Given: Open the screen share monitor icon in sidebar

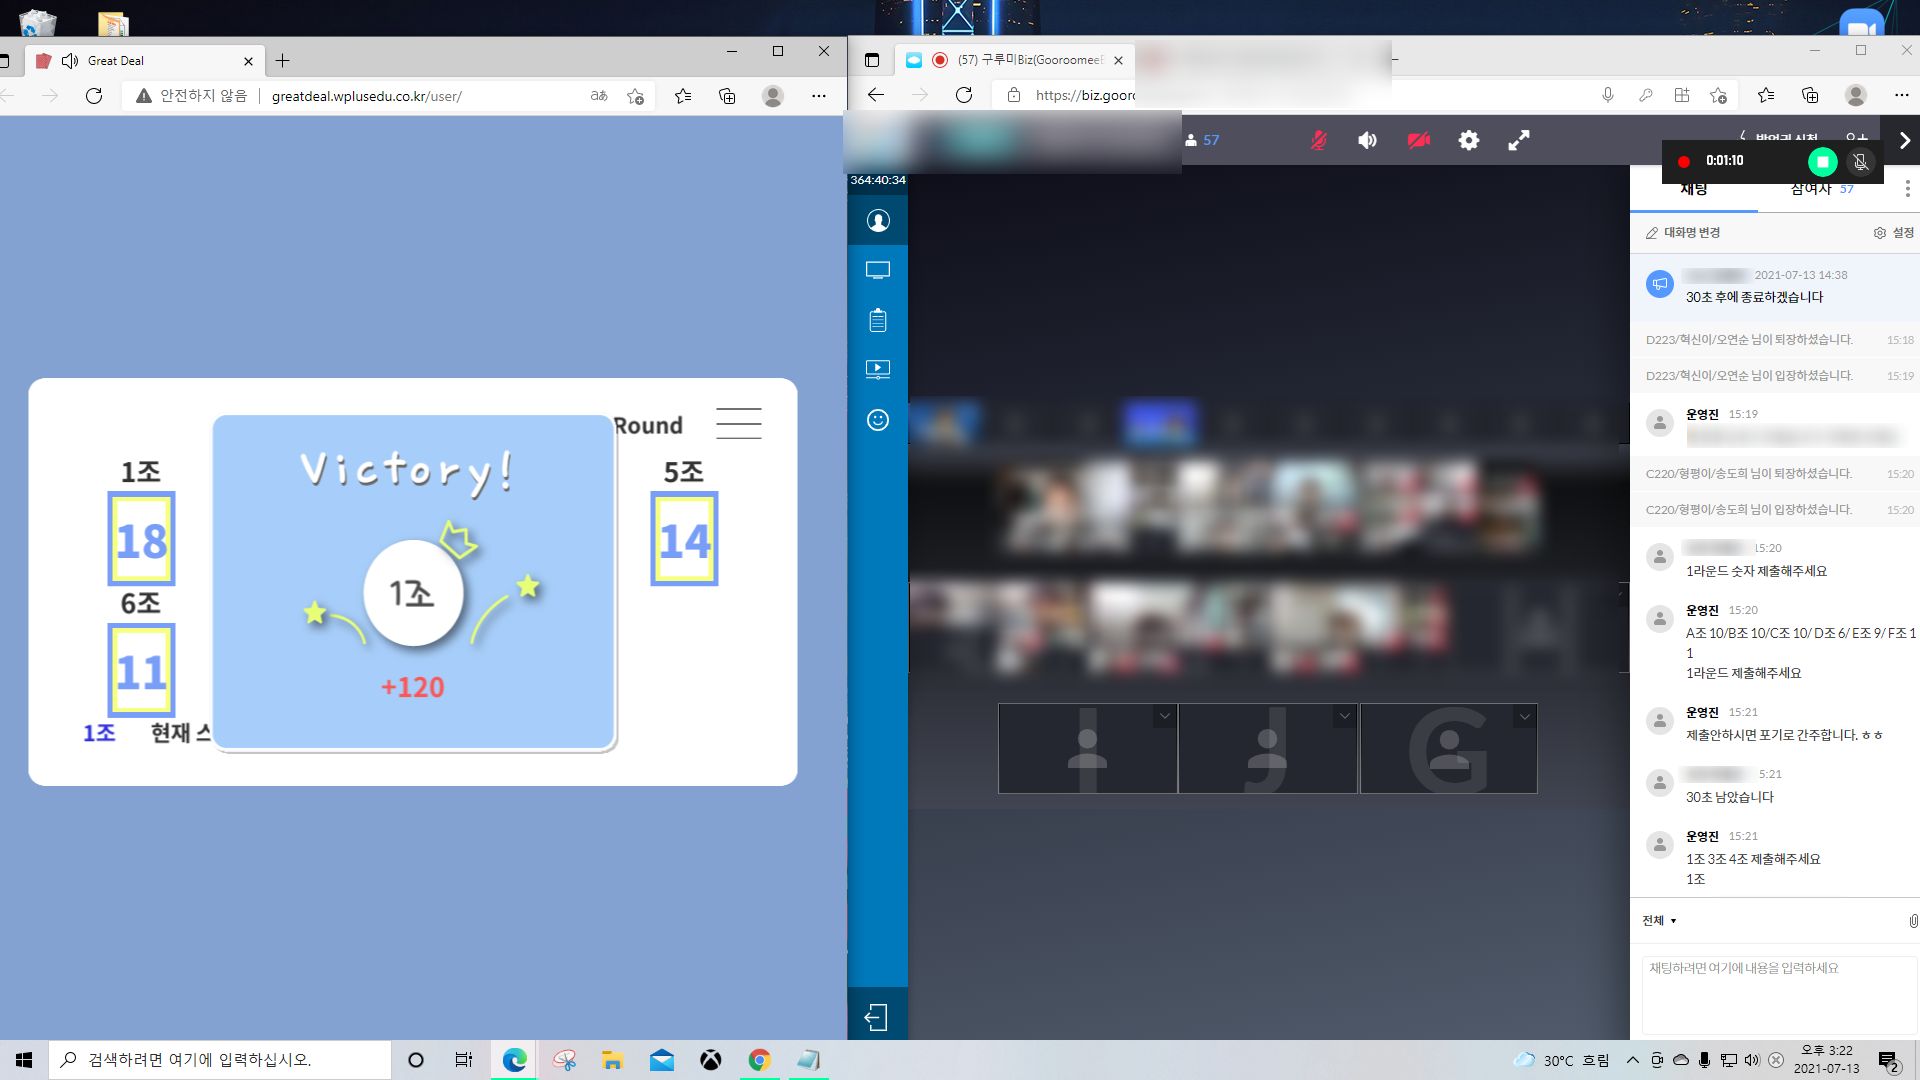Looking at the screenshot, I should (x=877, y=270).
